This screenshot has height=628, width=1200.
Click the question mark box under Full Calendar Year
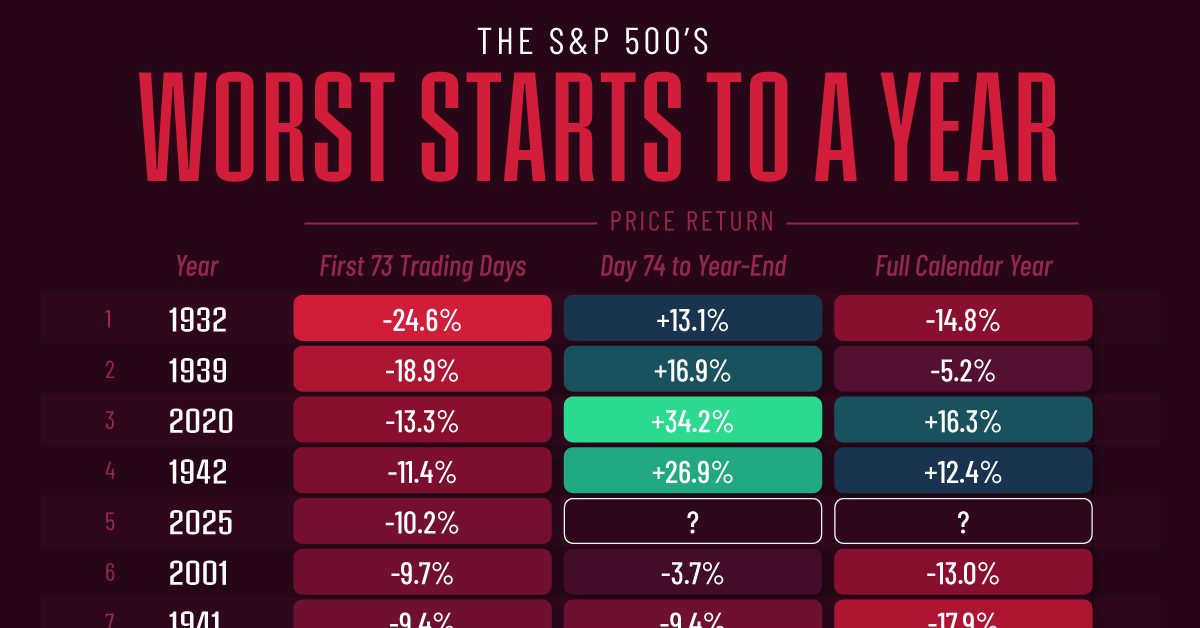[963, 522]
